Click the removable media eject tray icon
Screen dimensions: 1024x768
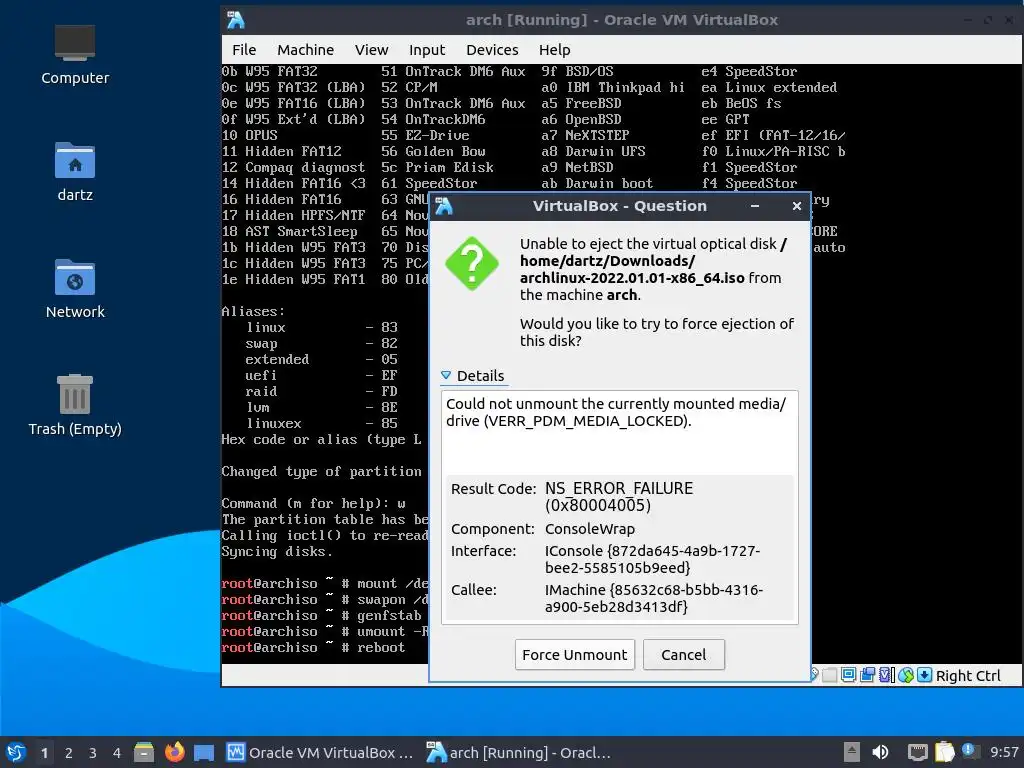851,752
